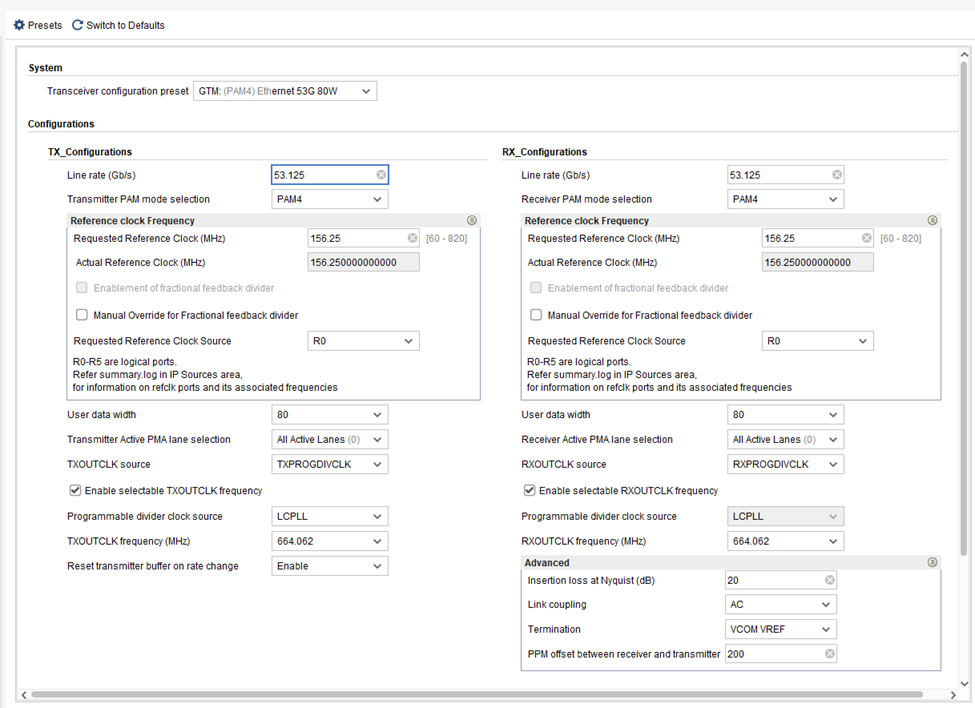Click the Presets gear icon
This screenshot has height=708, width=975.
[19, 25]
